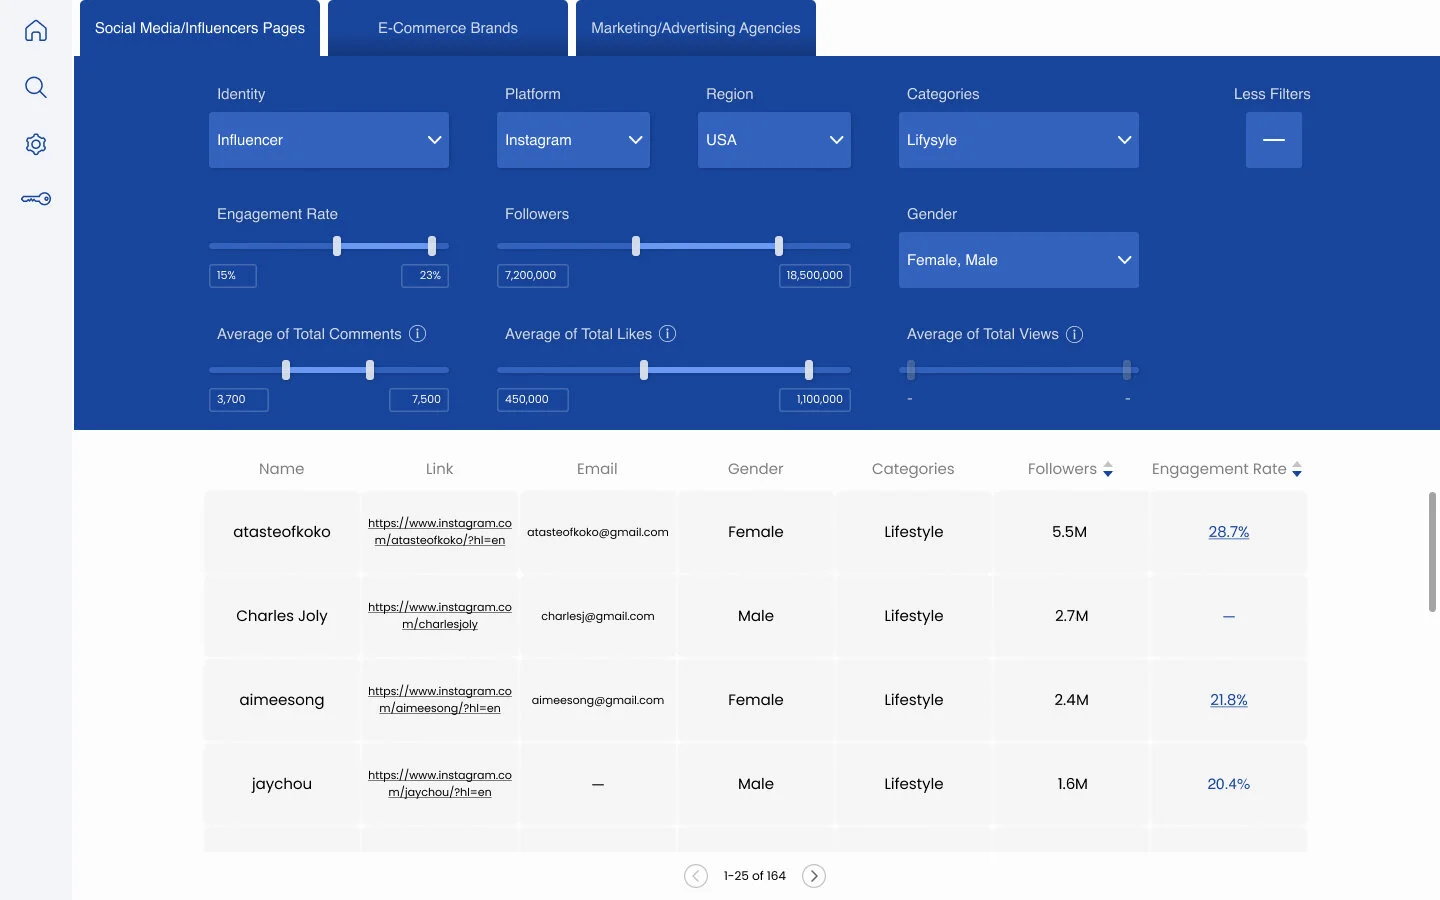The height and width of the screenshot is (900, 1440).
Task: Go to the next results page
Action: tap(814, 876)
